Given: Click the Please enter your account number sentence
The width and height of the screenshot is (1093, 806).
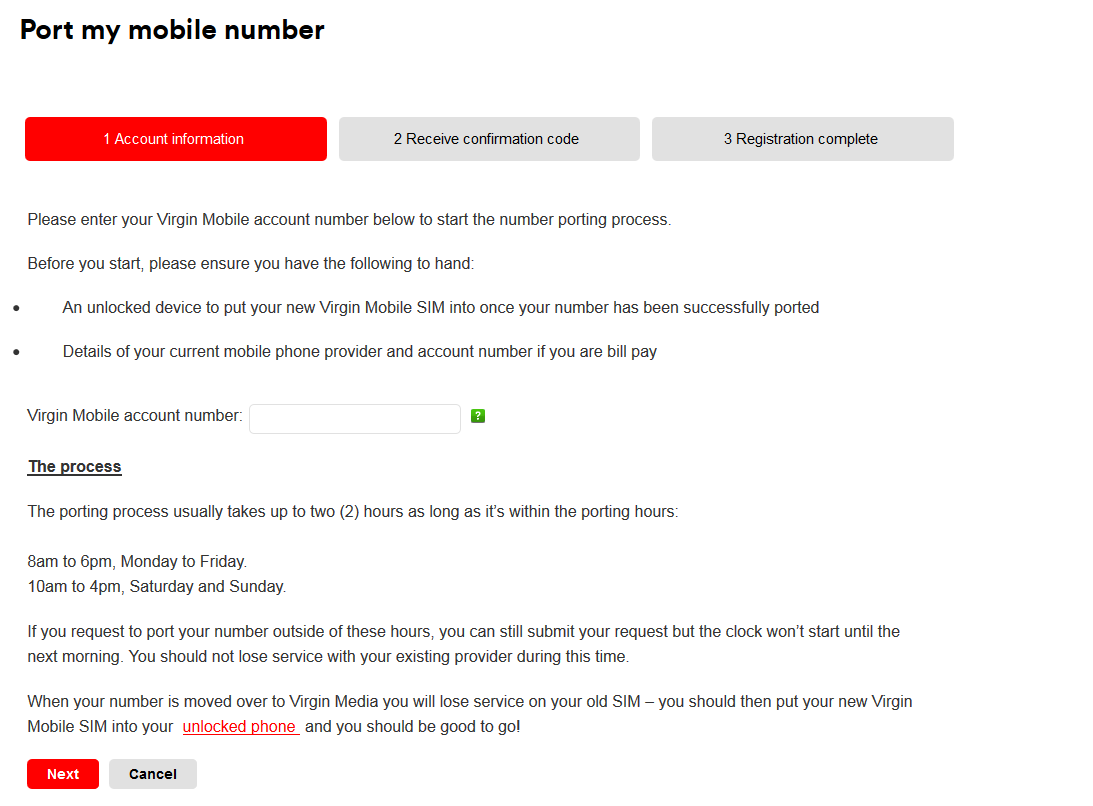Looking at the screenshot, I should point(349,220).
